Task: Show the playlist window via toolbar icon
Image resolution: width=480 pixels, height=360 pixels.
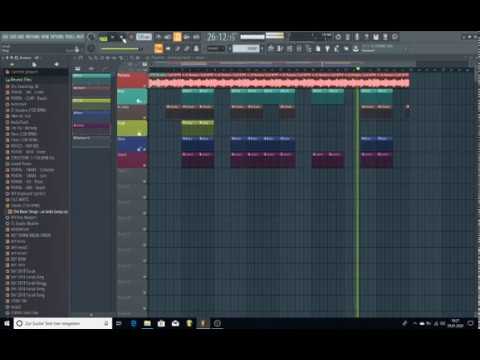Action: [270, 49]
